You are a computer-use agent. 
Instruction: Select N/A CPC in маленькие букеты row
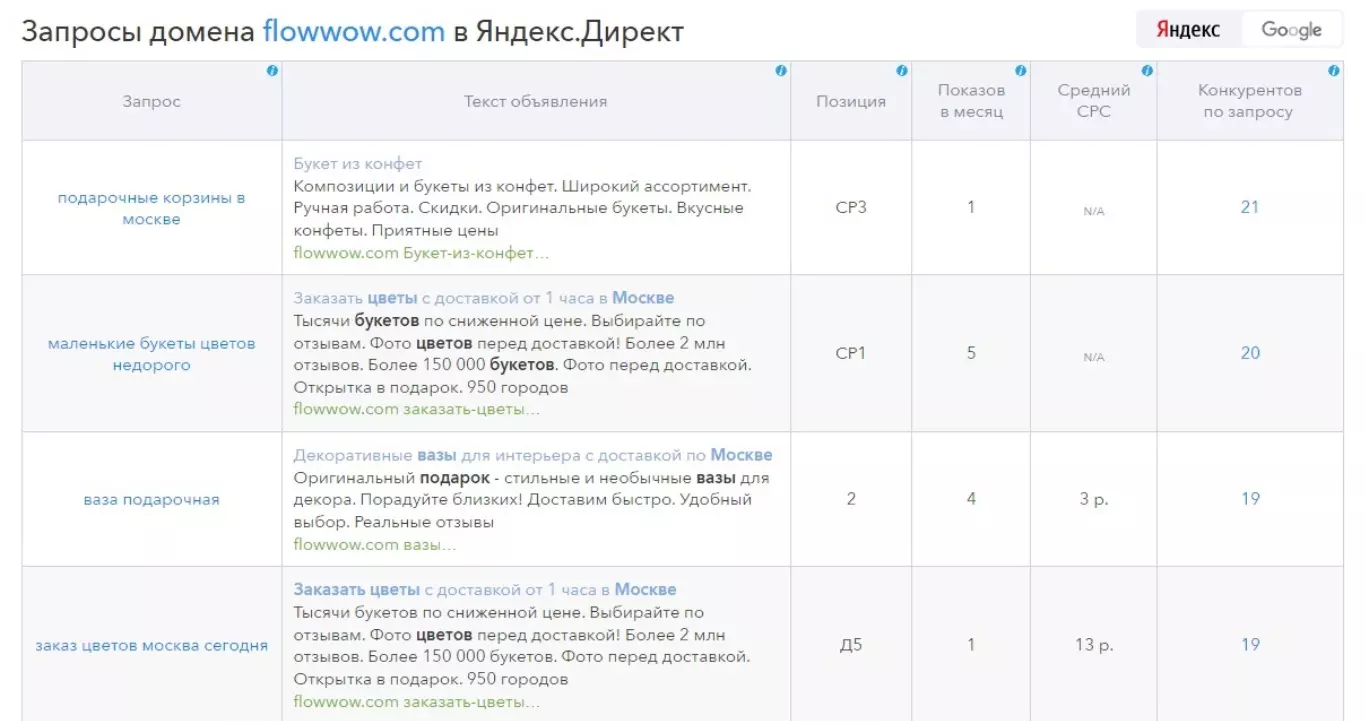coord(1094,357)
